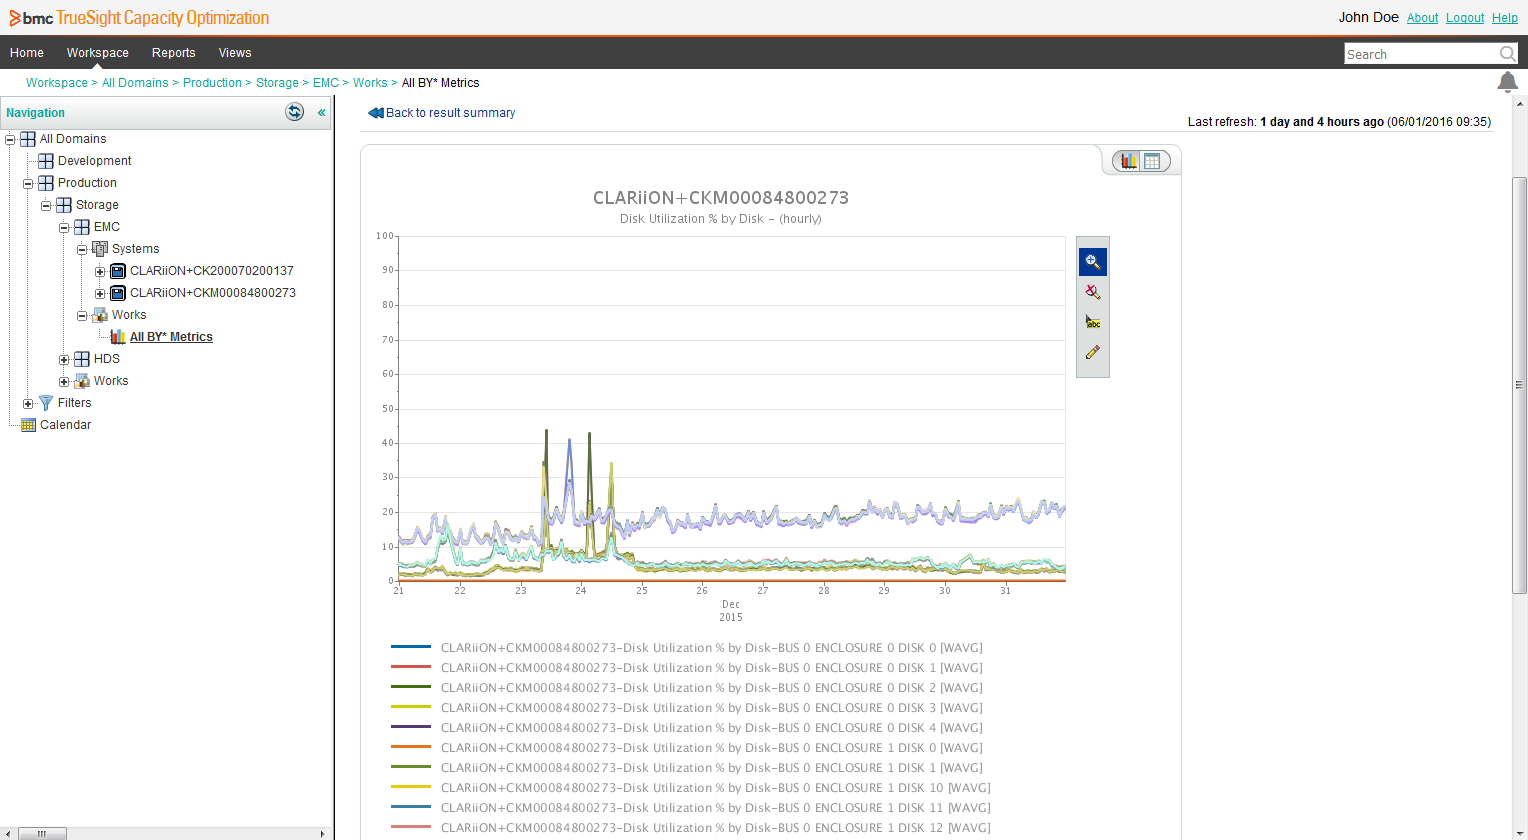Click the Development domain icon
The image size is (1528, 840).
coord(46,161)
